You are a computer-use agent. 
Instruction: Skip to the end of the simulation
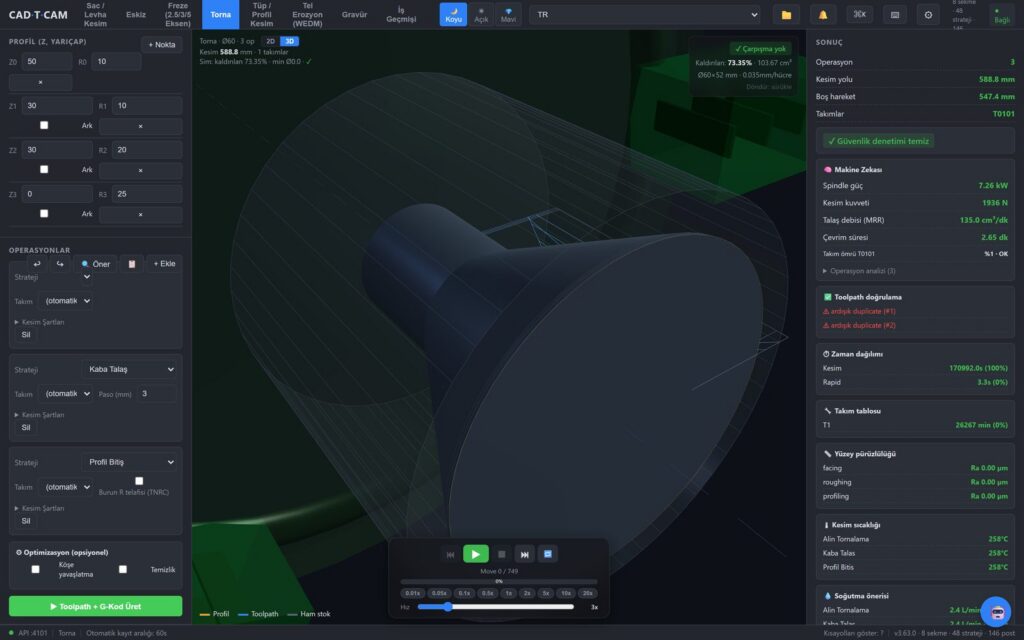(x=524, y=554)
